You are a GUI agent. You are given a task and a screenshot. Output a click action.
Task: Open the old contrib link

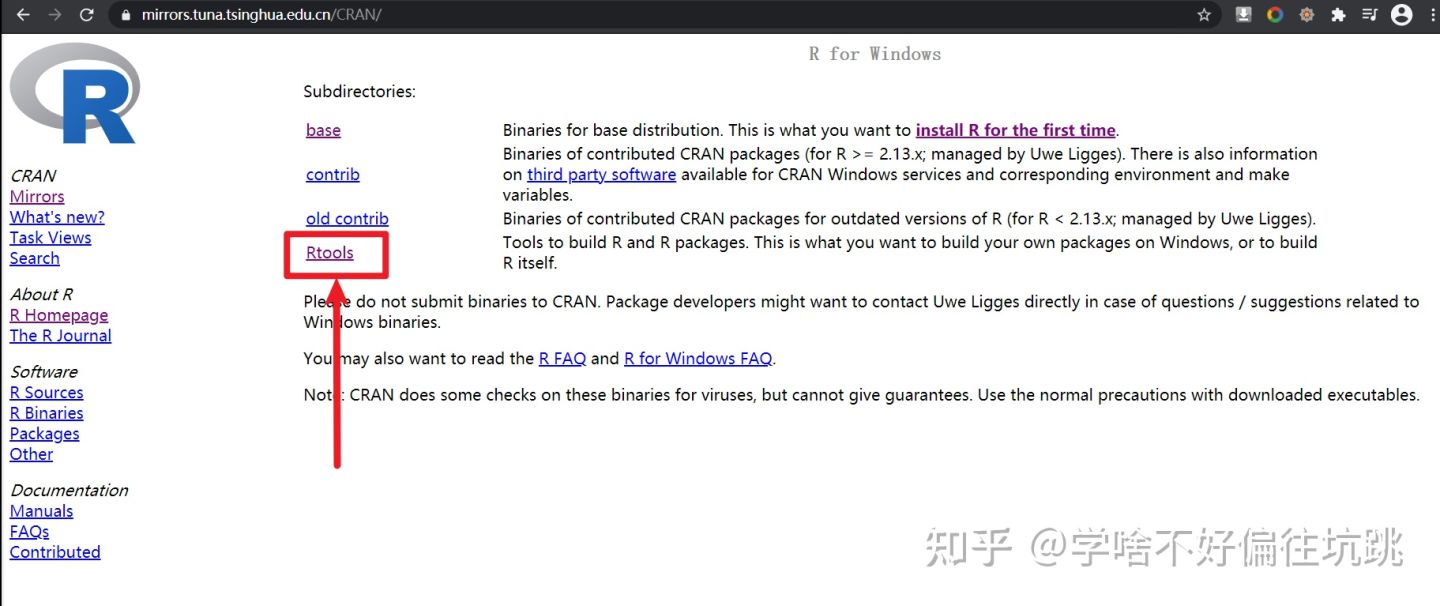(x=347, y=218)
